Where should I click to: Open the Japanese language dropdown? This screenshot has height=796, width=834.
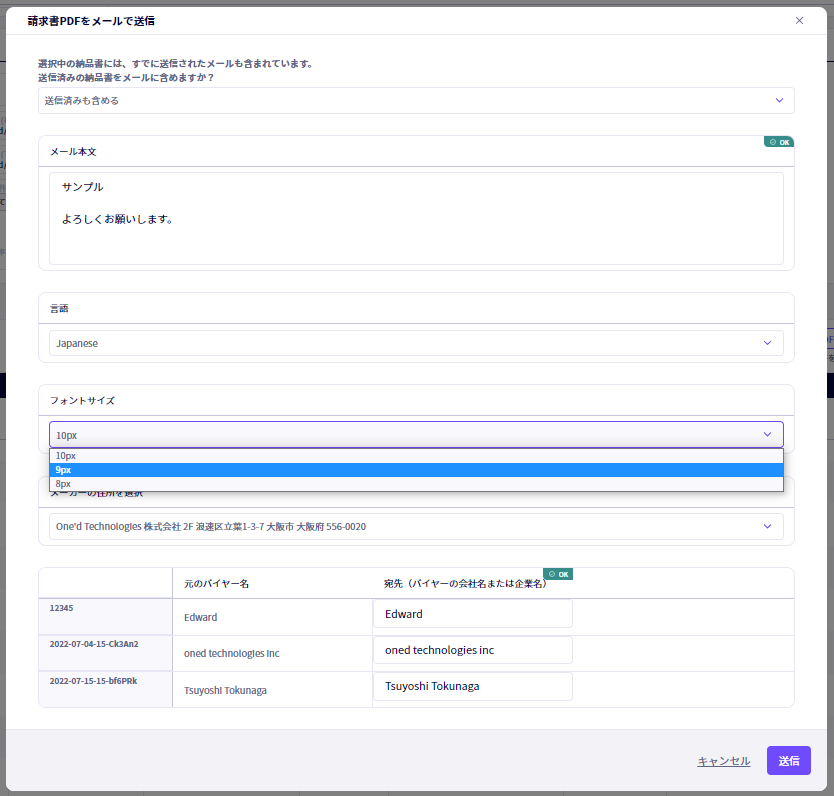coord(416,343)
